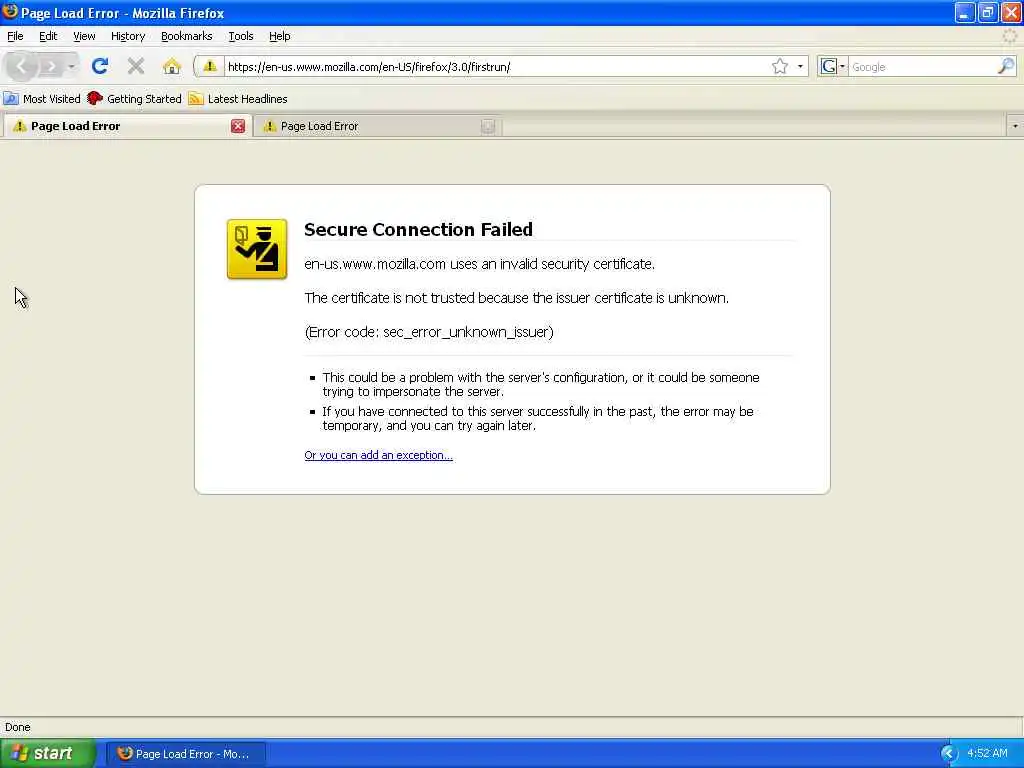Restore down the Firefox window
The width and height of the screenshot is (1024, 768).
coord(987,12)
